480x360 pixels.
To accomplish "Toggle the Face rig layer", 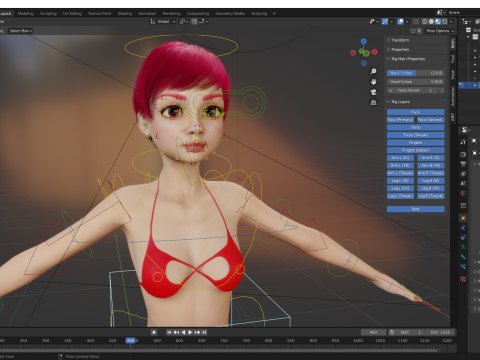I will (415, 112).
